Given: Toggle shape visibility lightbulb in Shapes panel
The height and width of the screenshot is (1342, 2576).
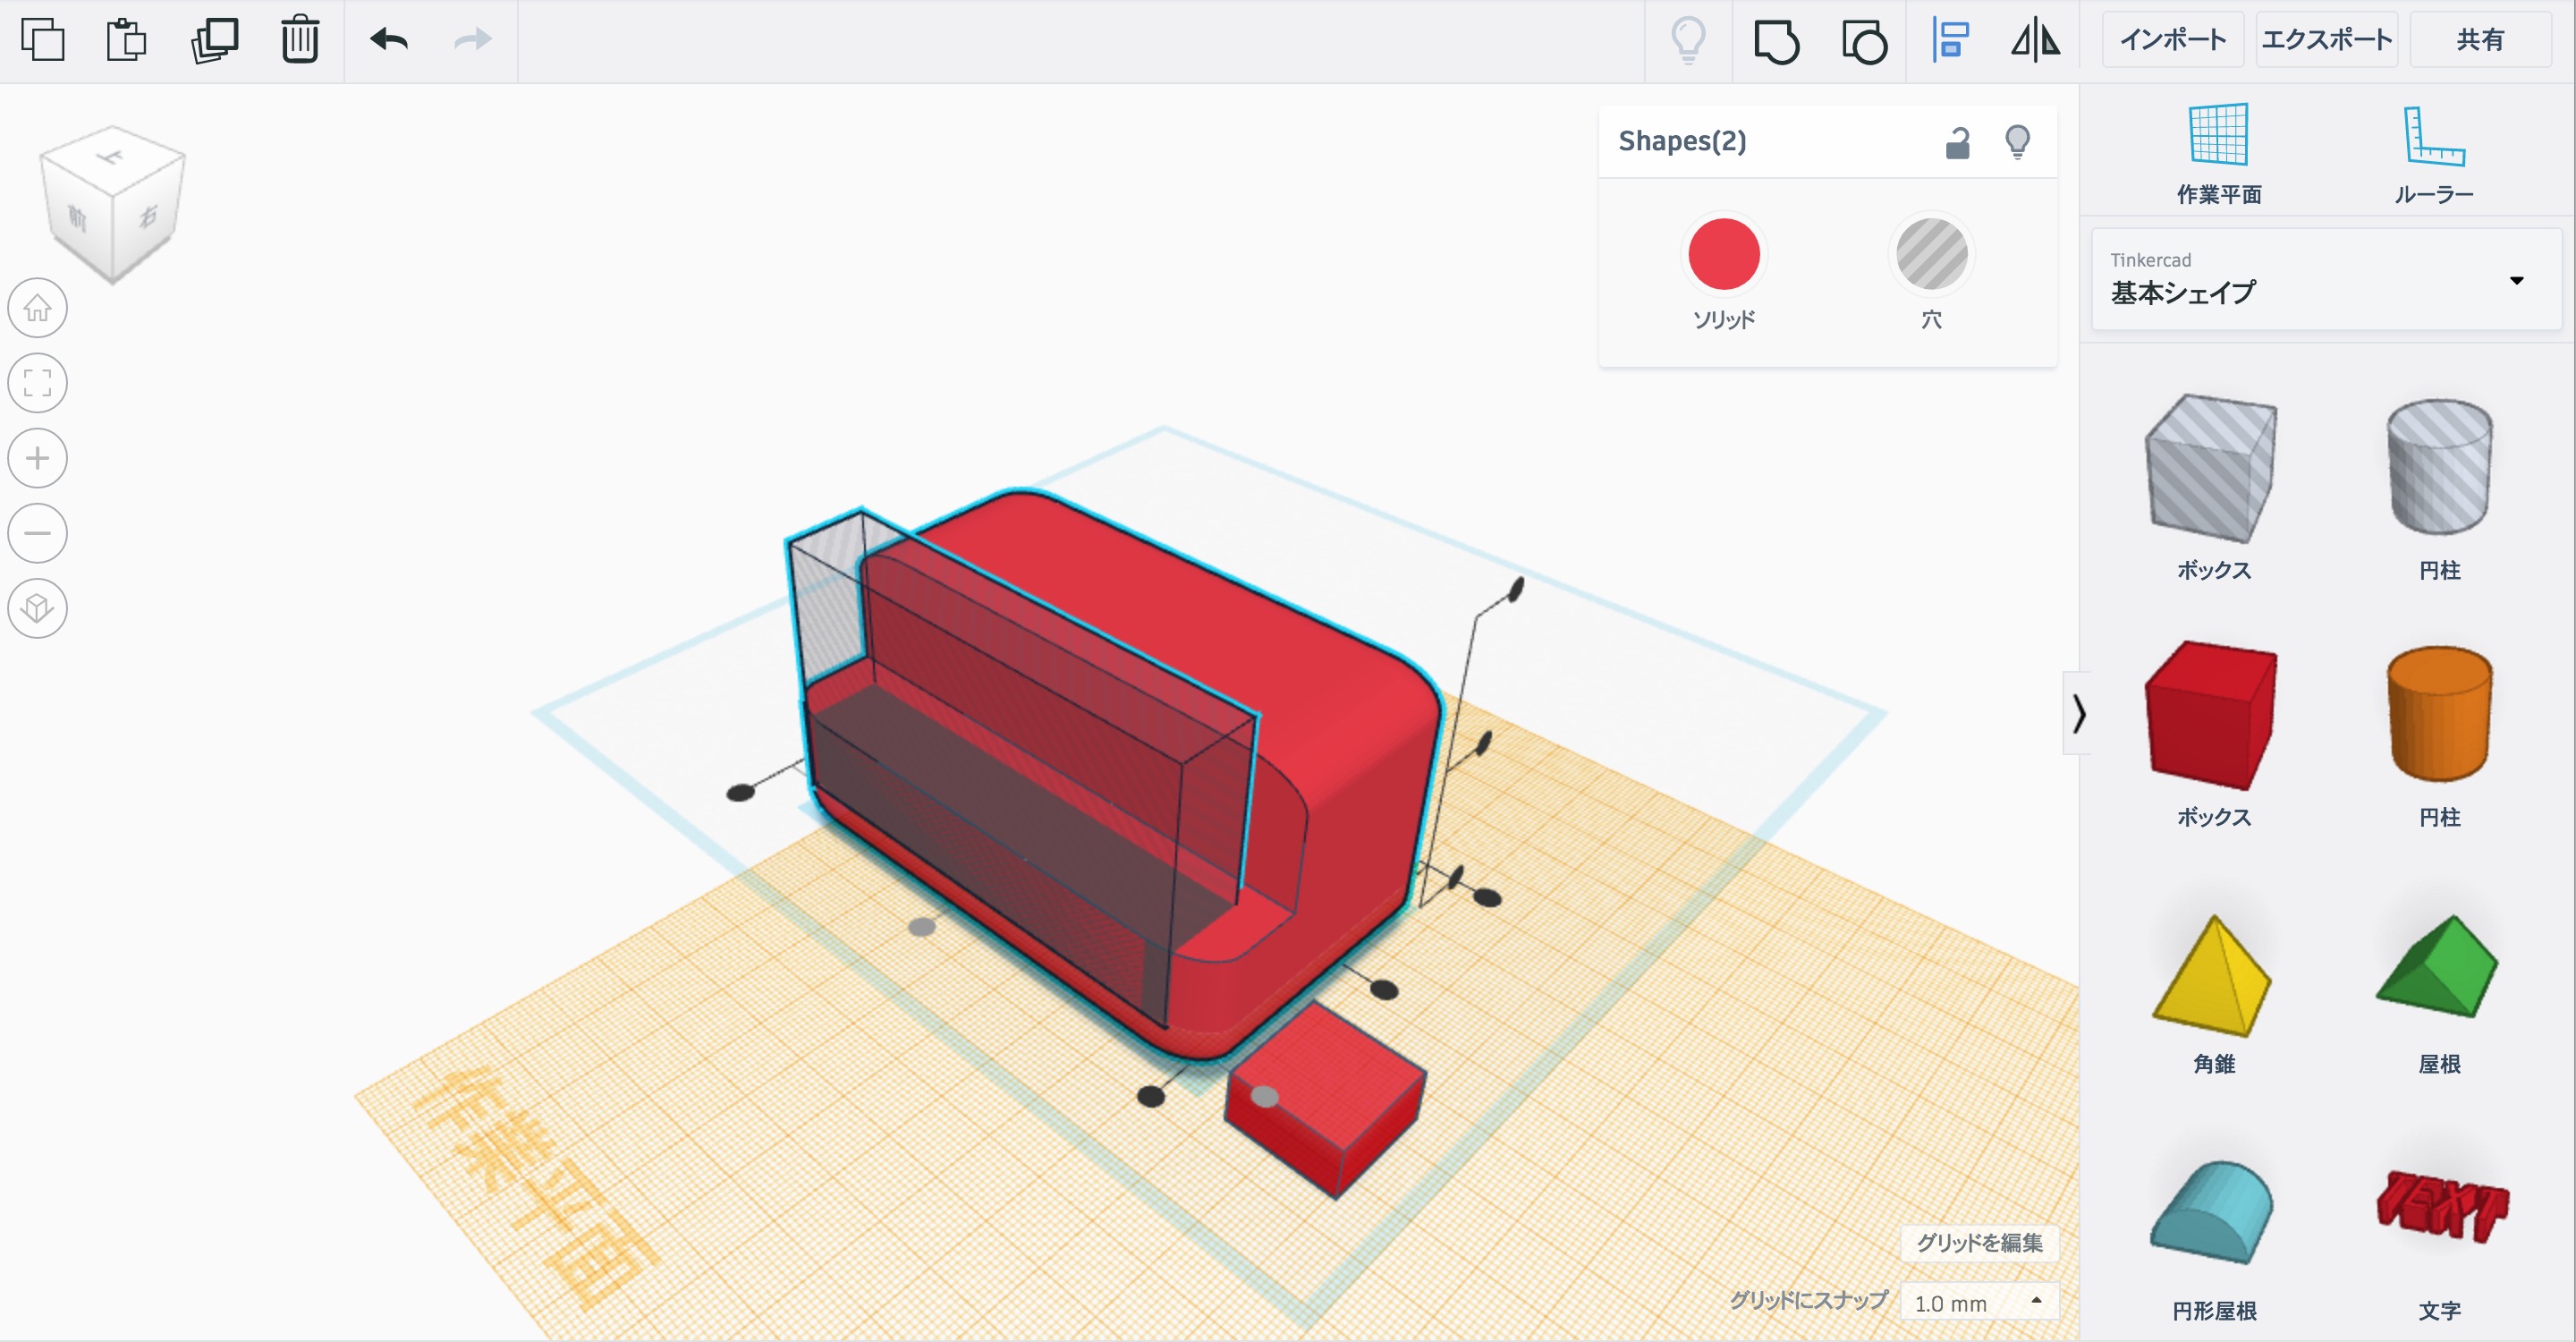Looking at the screenshot, I should [x=2017, y=142].
